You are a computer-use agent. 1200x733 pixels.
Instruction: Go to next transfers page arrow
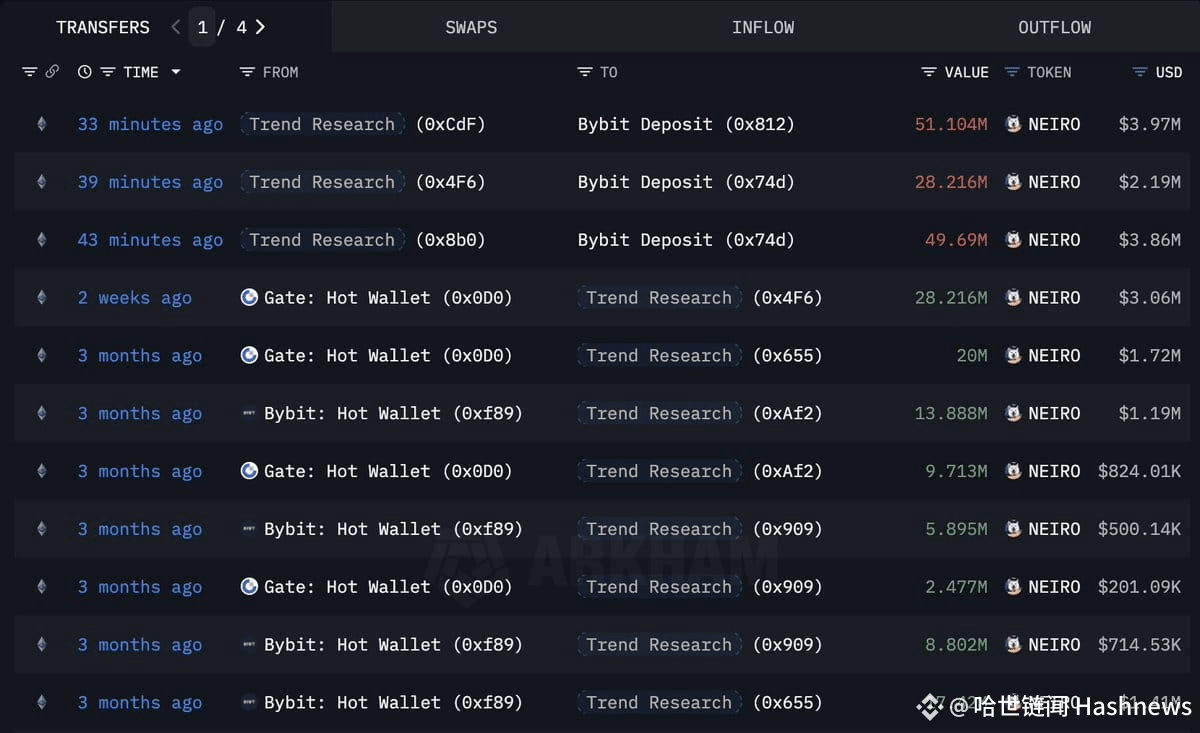[x=260, y=27]
